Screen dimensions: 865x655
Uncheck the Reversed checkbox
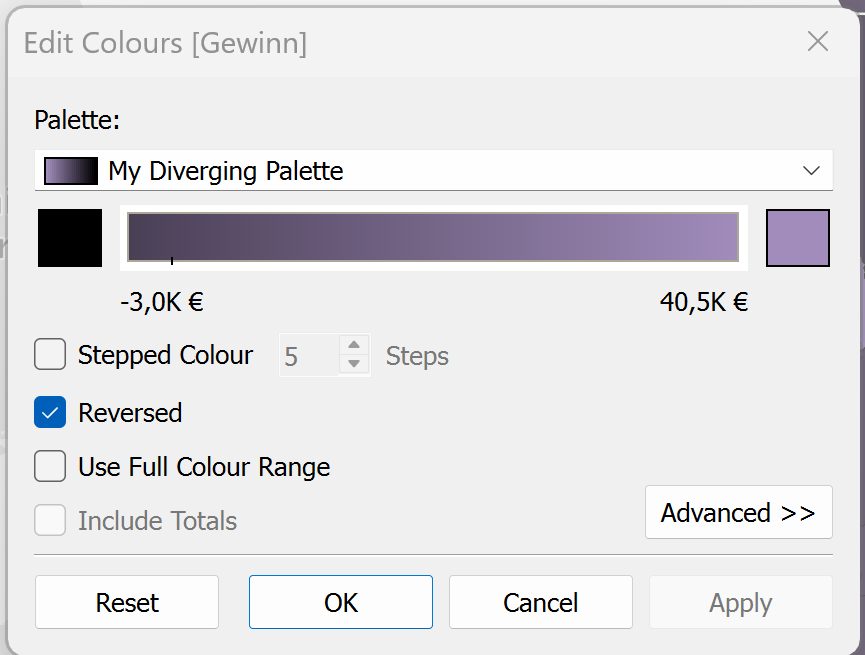tap(50, 412)
